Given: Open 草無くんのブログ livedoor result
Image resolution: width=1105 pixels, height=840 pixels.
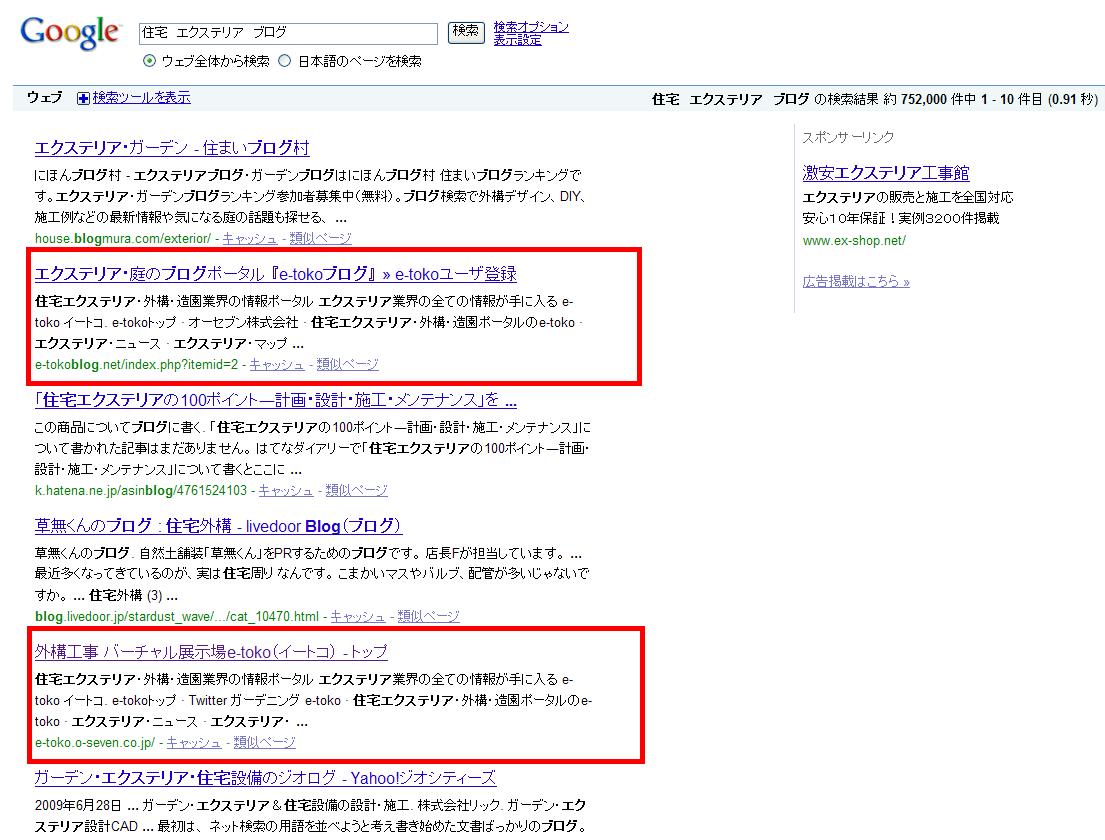Looking at the screenshot, I should click(x=218, y=526).
